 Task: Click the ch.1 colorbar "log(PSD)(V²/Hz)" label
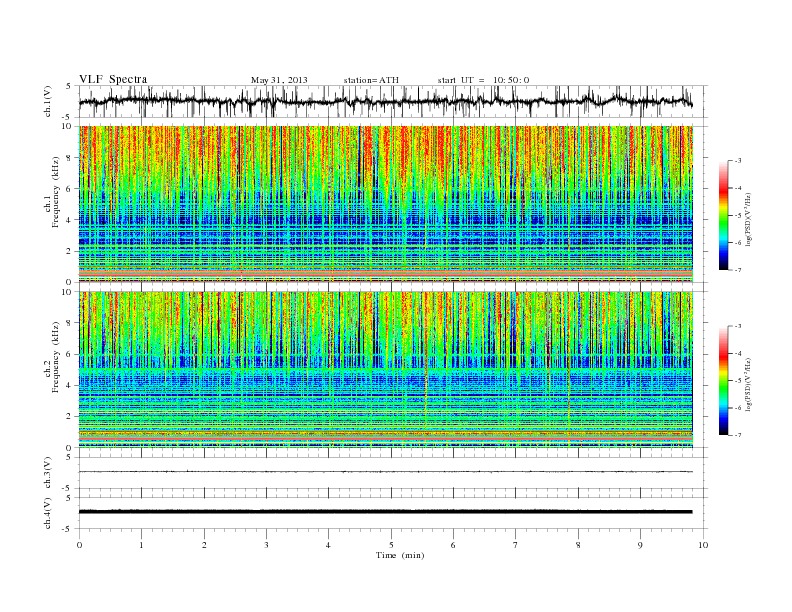[749, 219]
